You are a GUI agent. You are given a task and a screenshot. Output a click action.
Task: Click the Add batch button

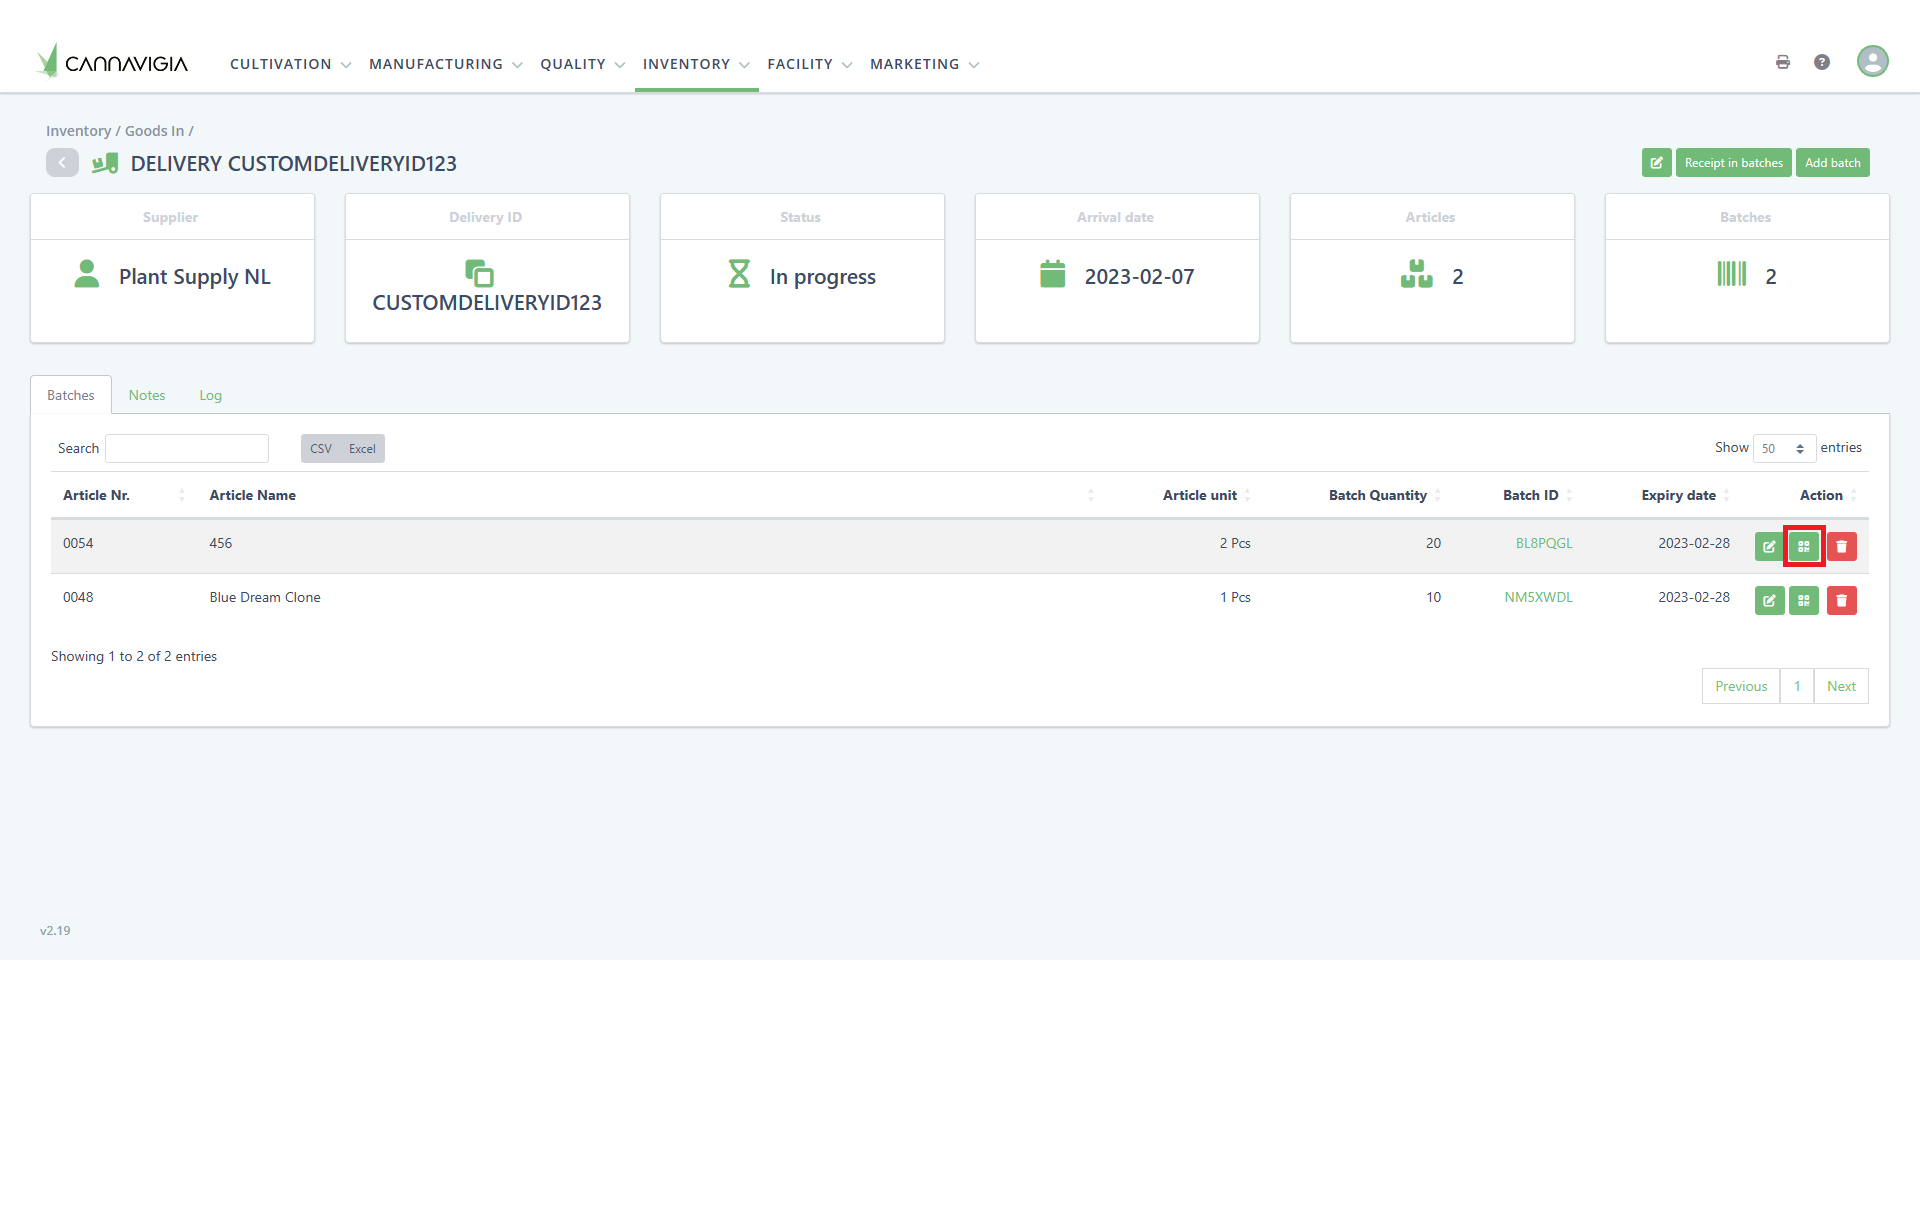click(1832, 163)
